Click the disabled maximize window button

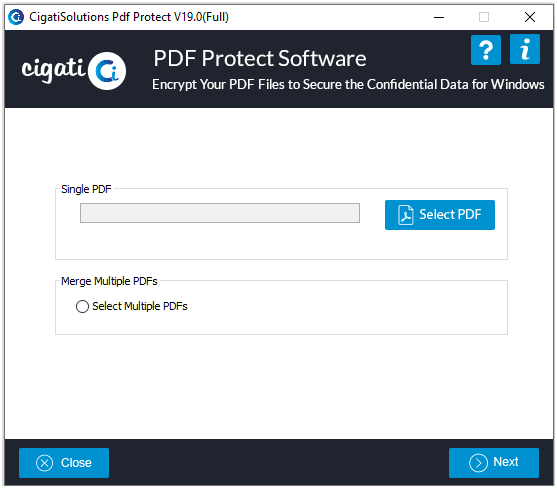point(484,17)
